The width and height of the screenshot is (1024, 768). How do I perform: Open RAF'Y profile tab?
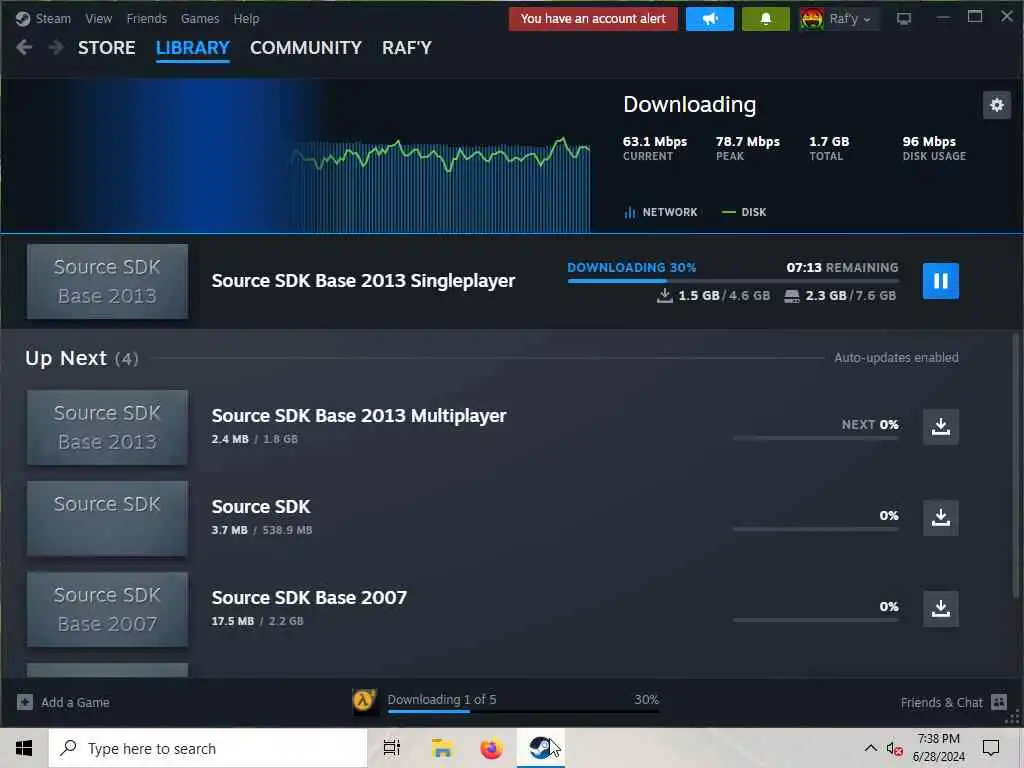(407, 48)
